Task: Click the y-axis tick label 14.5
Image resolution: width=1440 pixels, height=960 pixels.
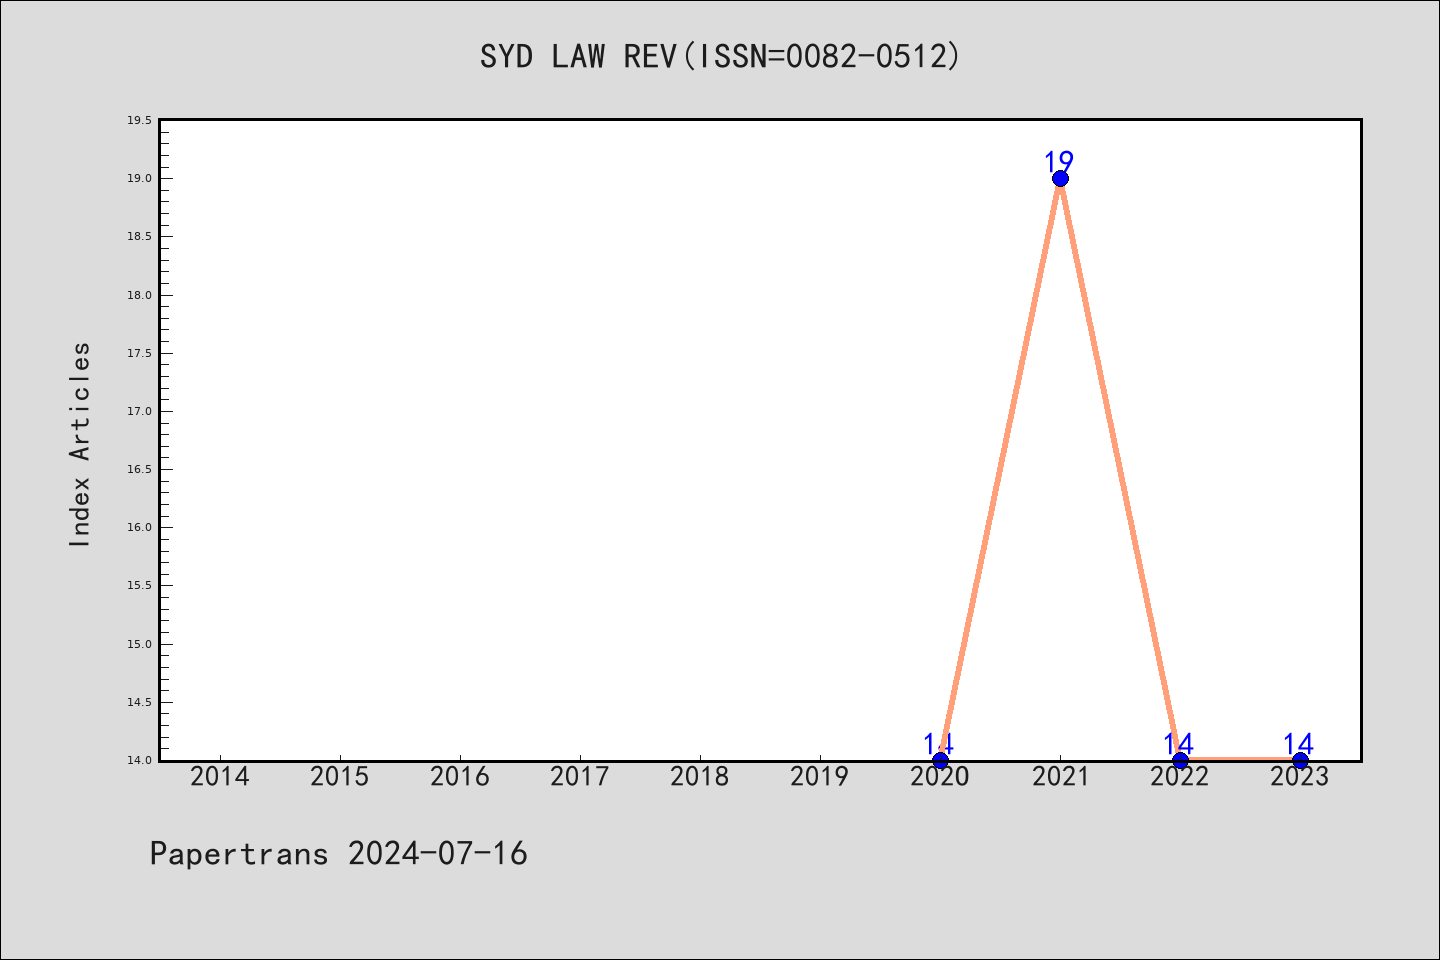Action: click(139, 702)
